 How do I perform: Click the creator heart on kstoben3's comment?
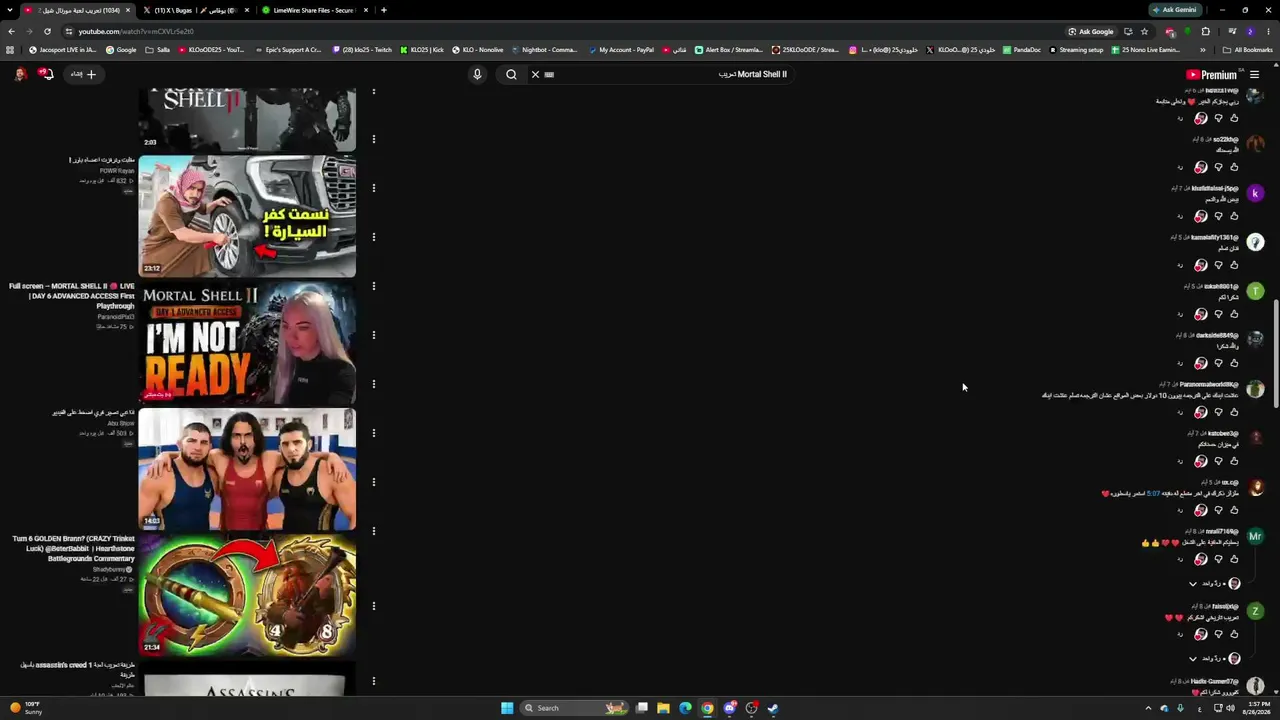[x=1201, y=461]
